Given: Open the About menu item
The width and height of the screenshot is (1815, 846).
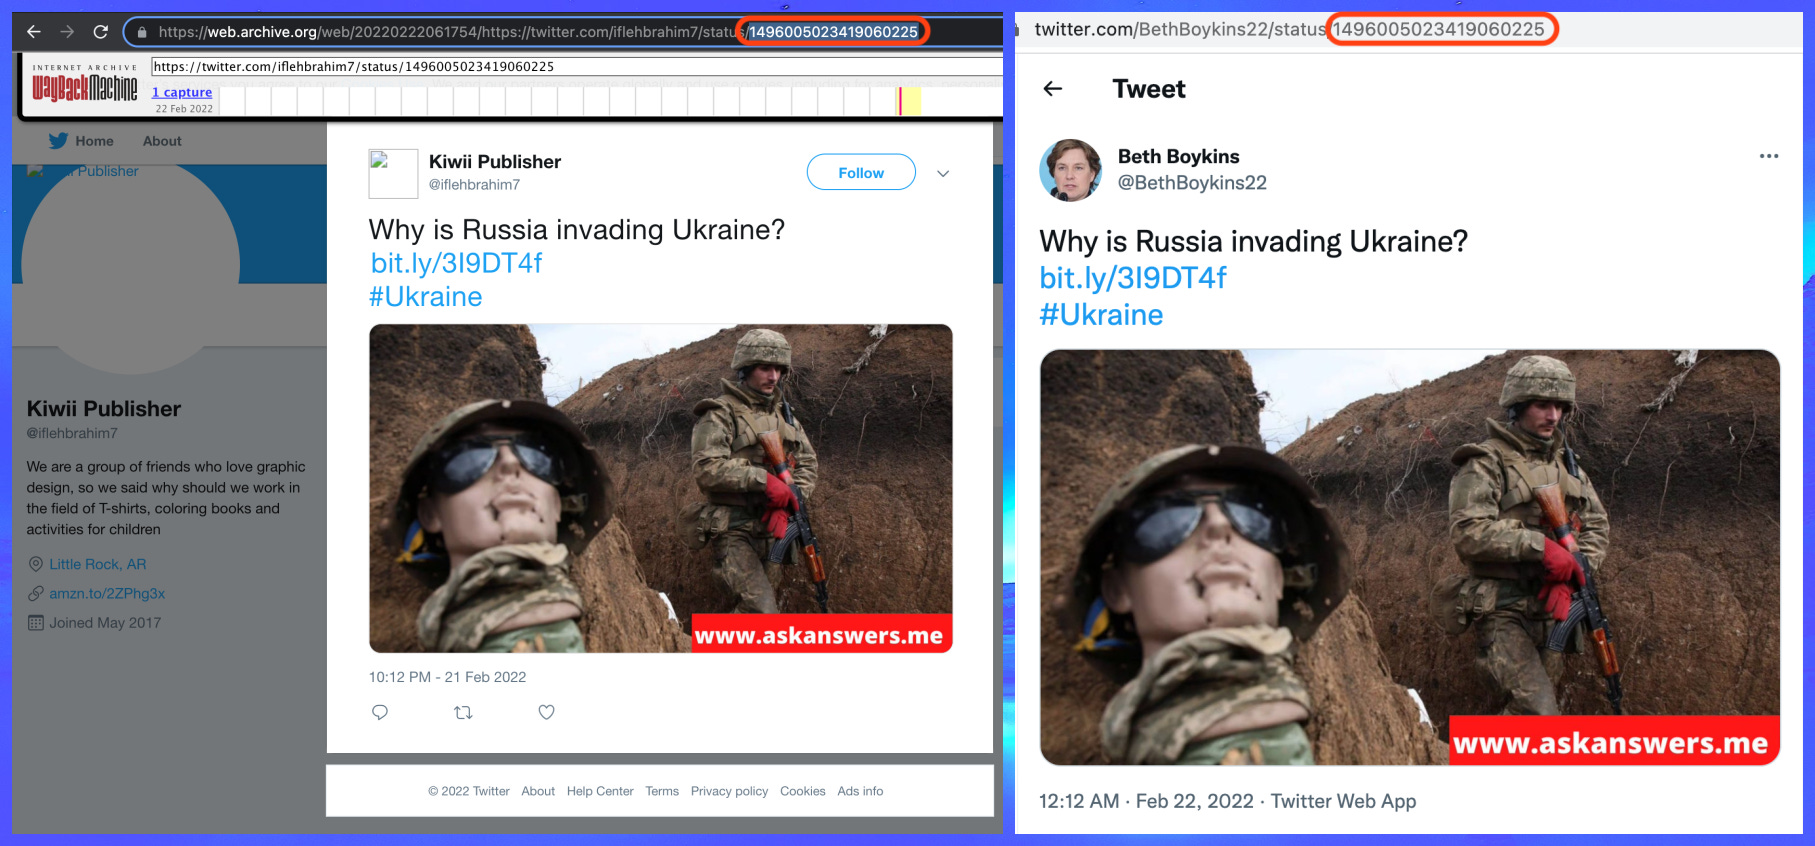Looking at the screenshot, I should [162, 141].
